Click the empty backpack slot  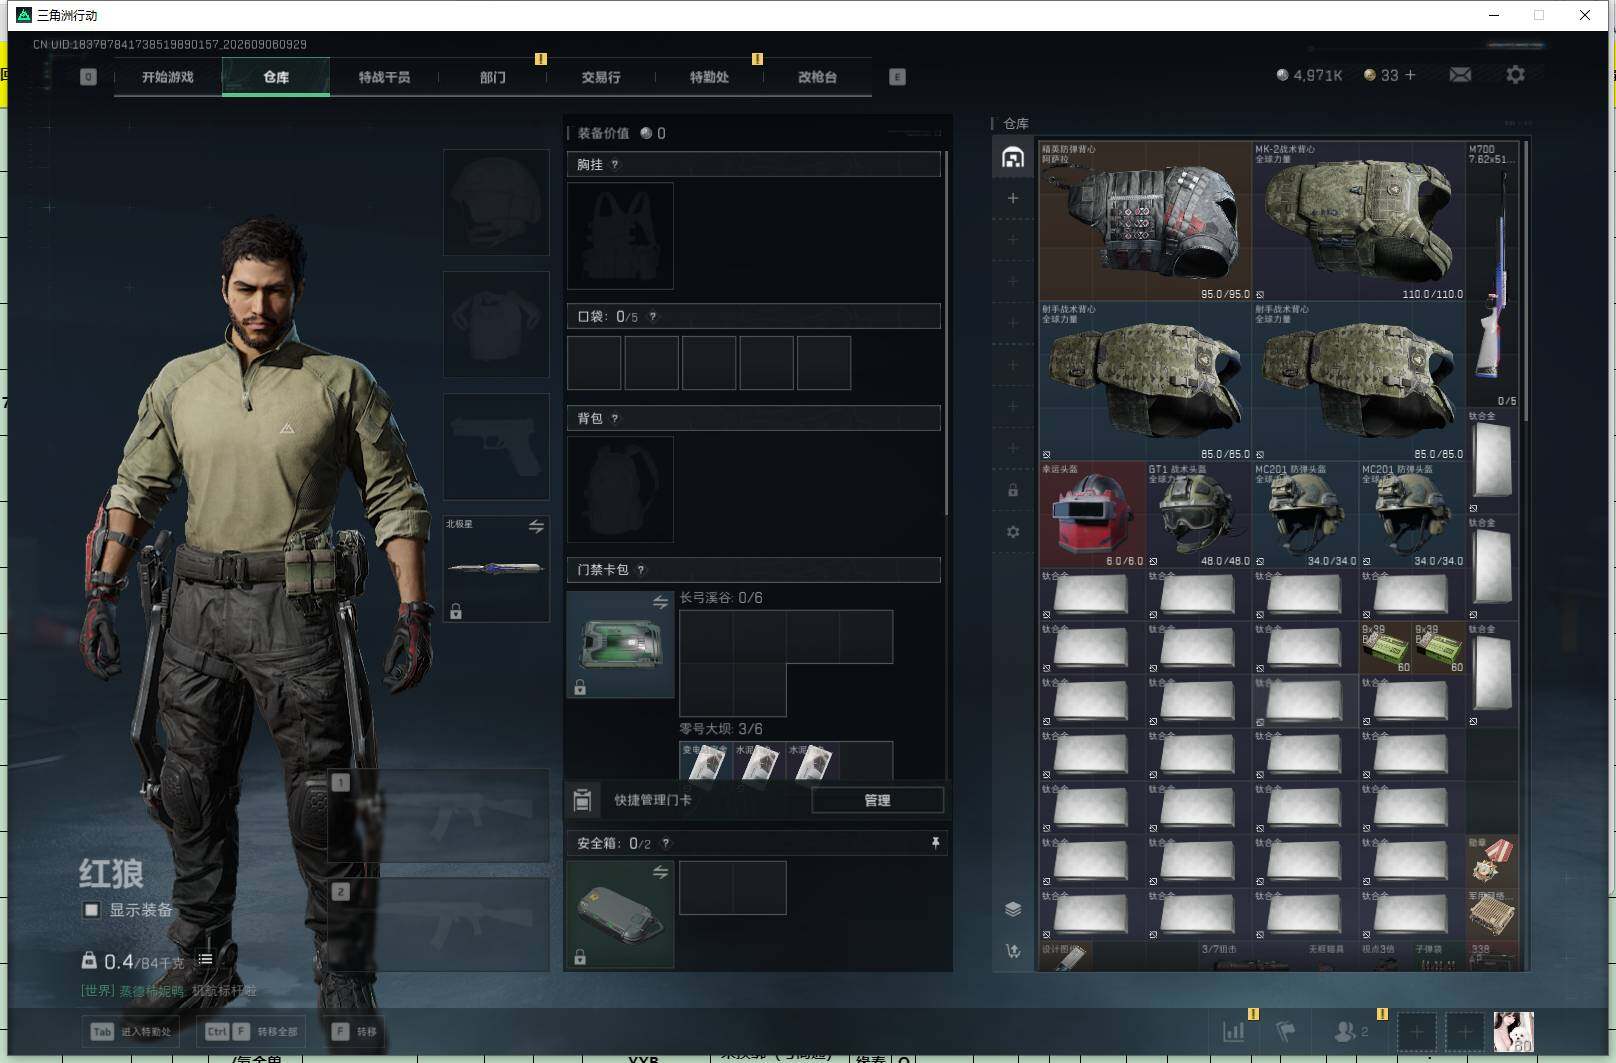[620, 489]
